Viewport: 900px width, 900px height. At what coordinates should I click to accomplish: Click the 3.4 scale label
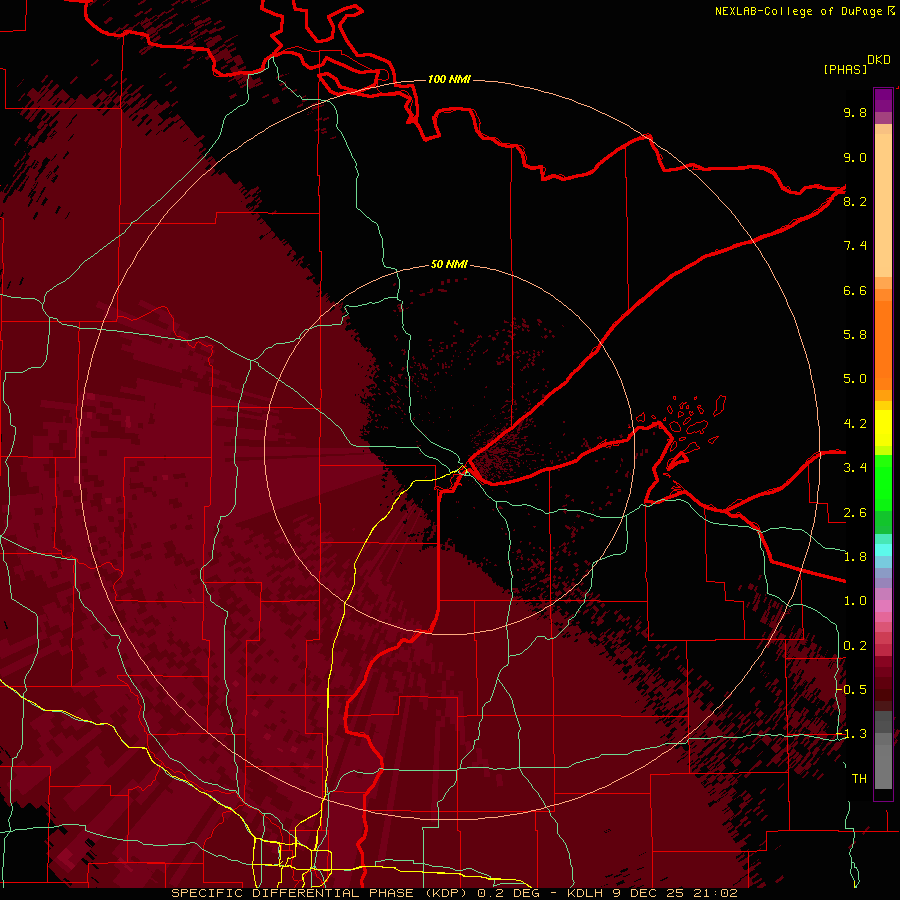[x=855, y=468]
